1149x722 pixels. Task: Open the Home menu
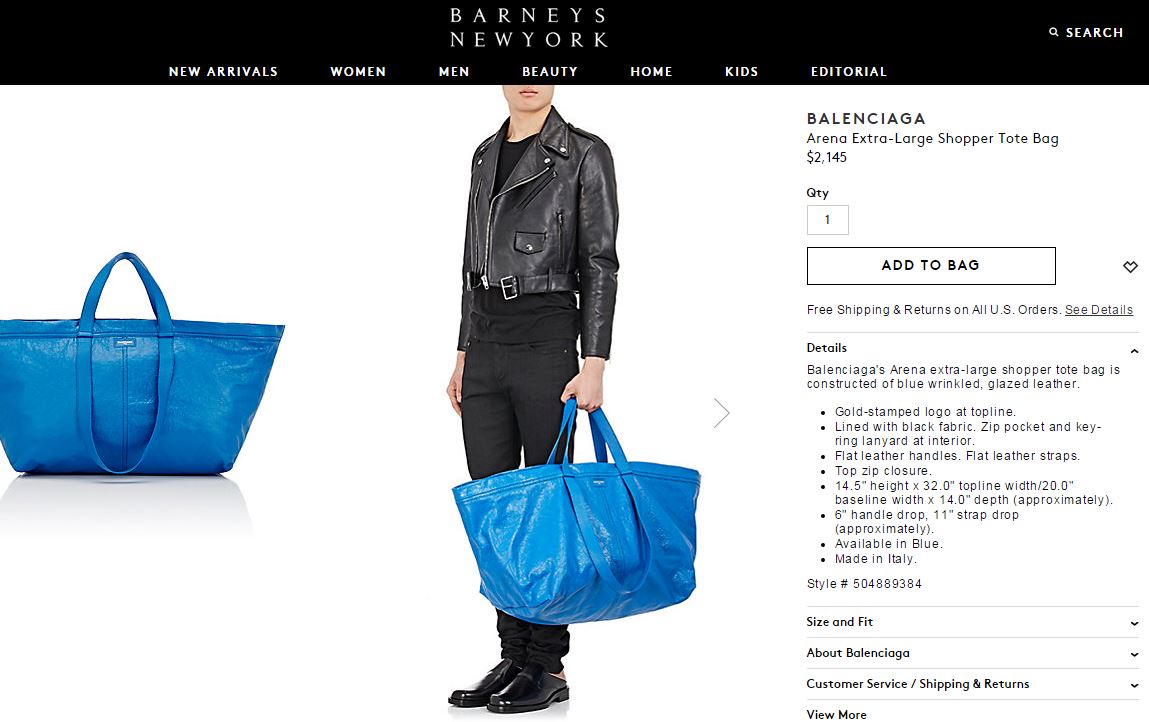651,72
